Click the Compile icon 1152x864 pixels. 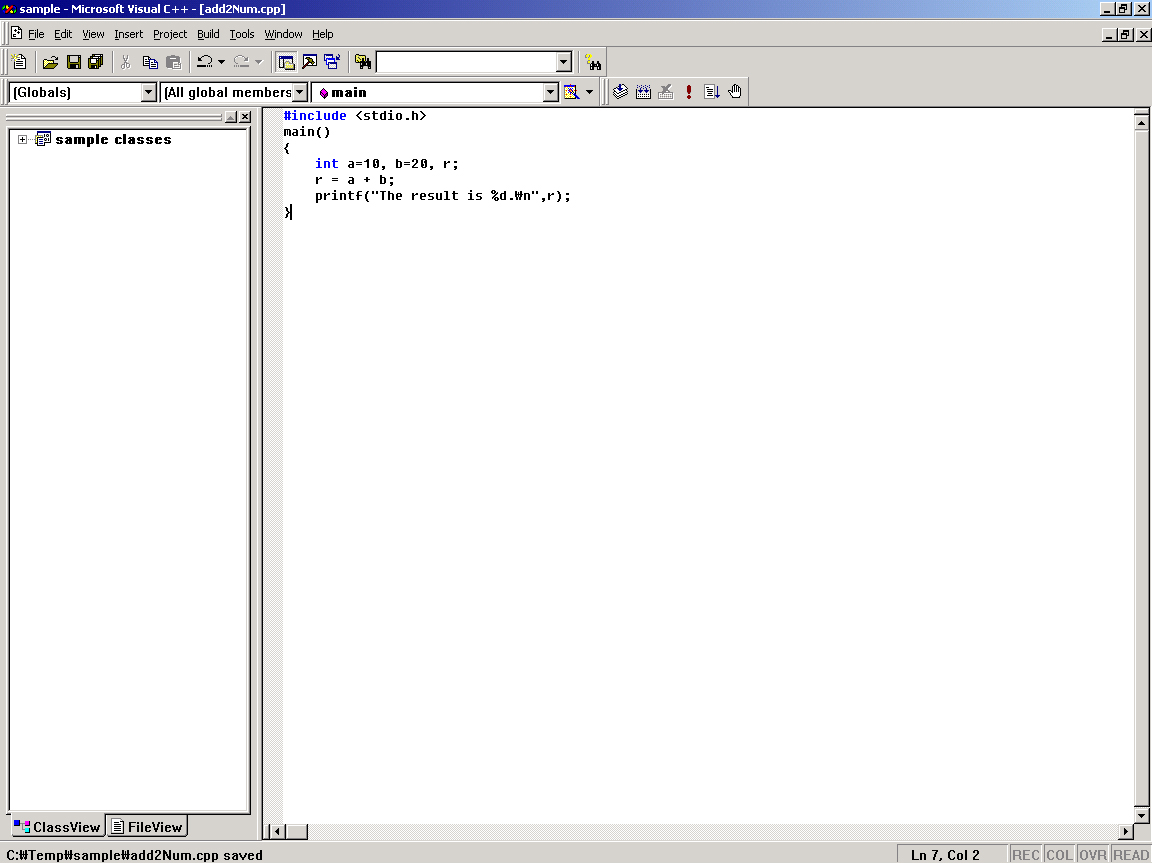(620, 92)
